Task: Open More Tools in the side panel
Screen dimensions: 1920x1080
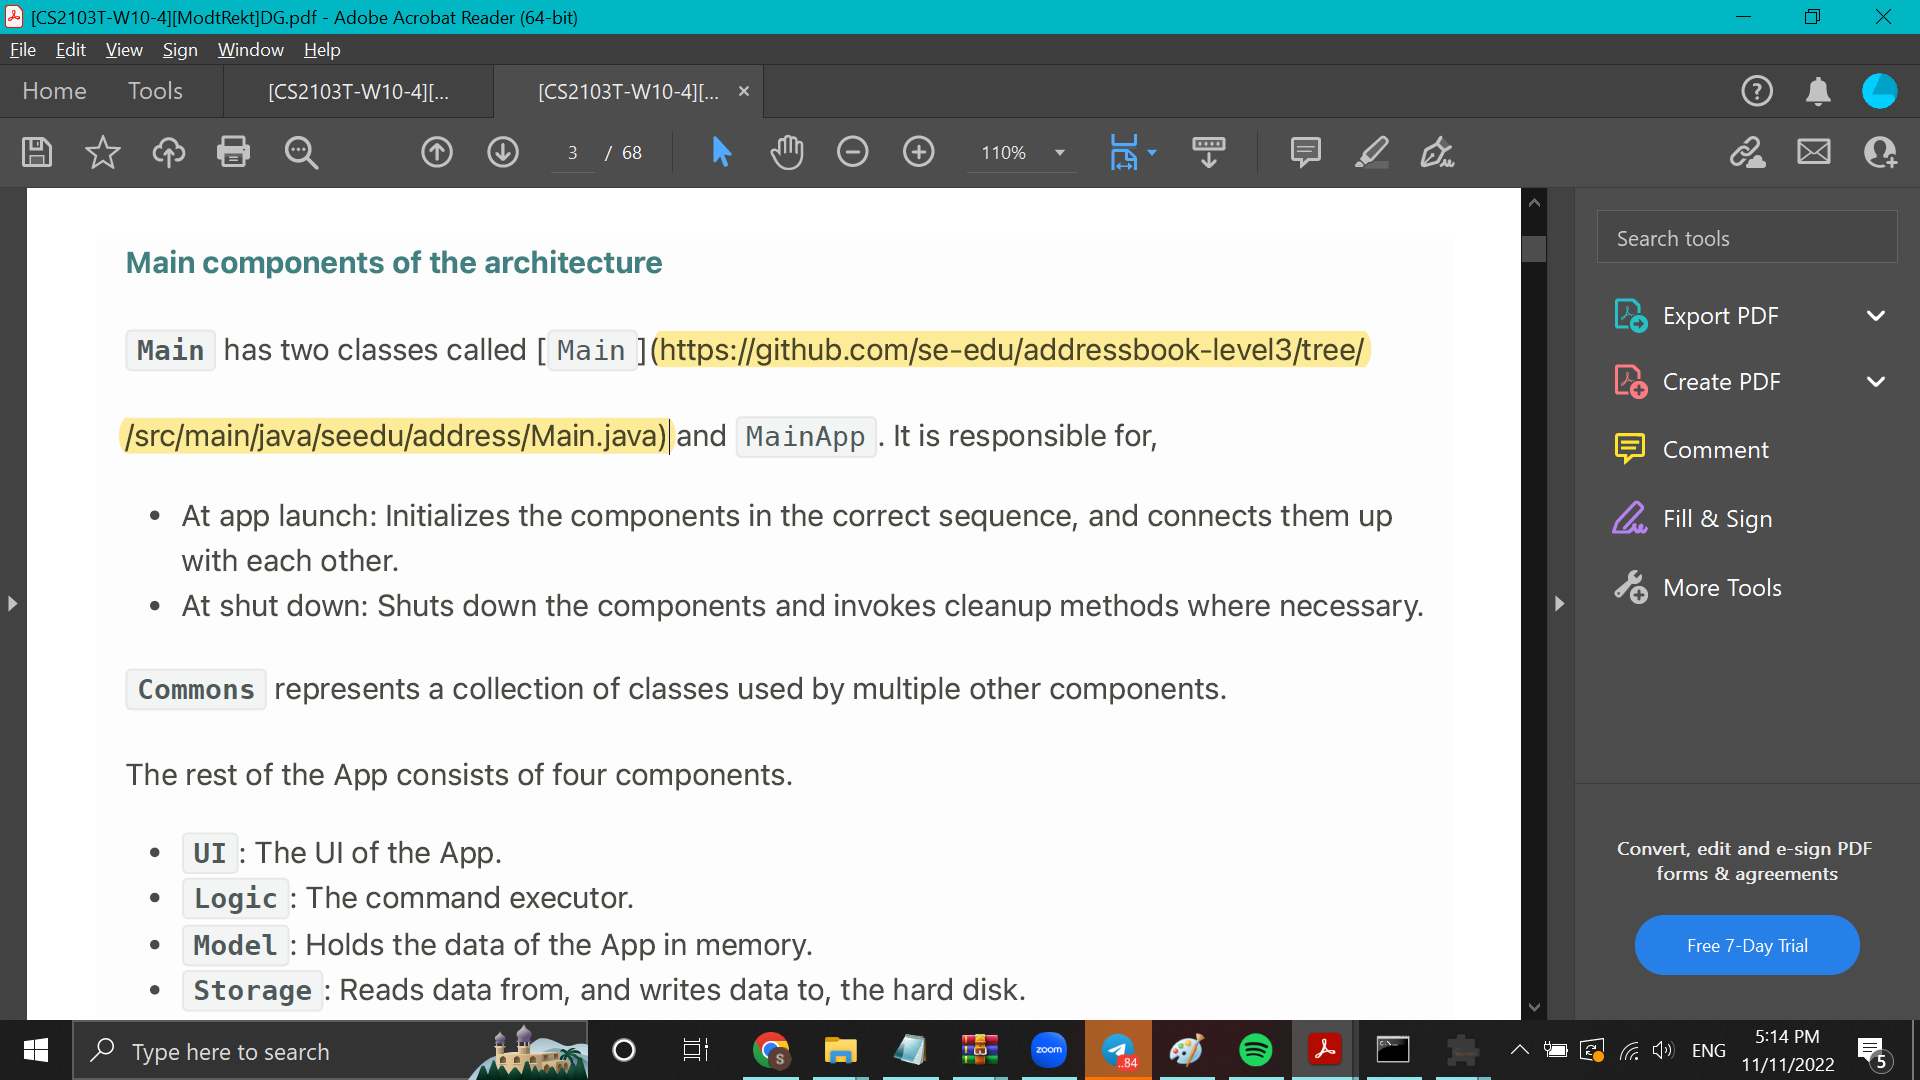Action: point(1721,588)
